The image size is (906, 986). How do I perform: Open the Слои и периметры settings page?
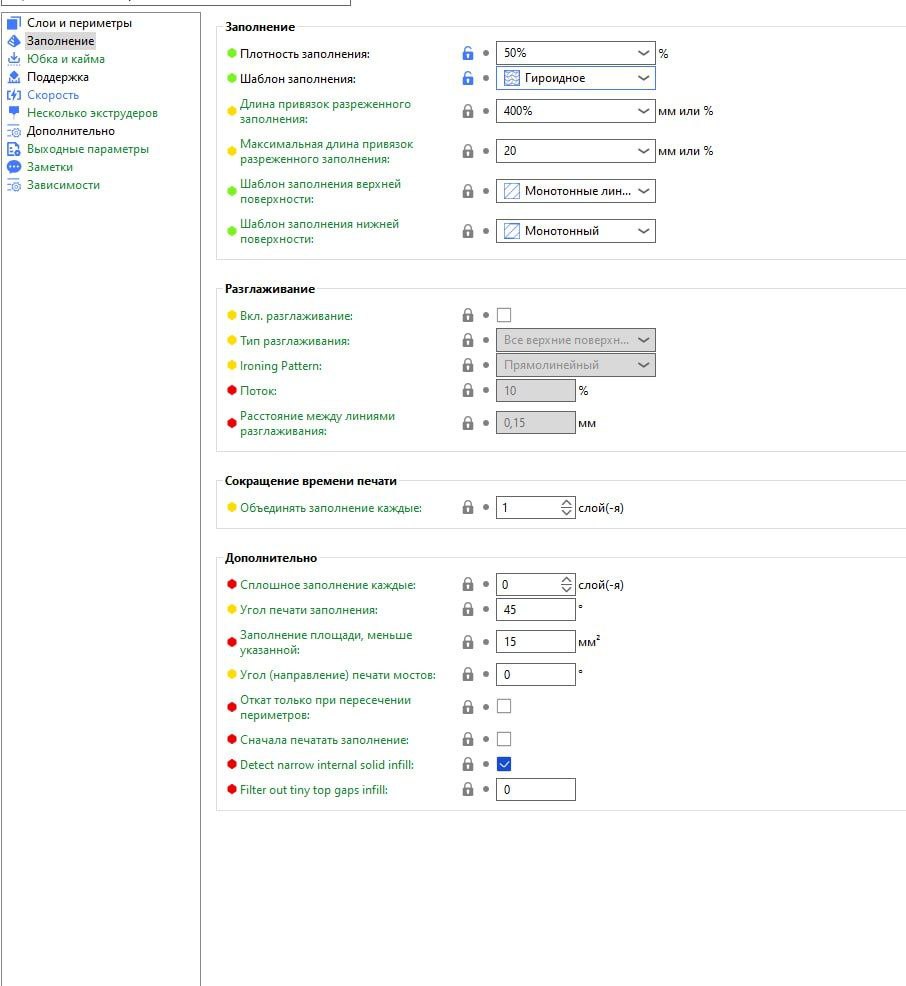pyautogui.click(x=79, y=23)
